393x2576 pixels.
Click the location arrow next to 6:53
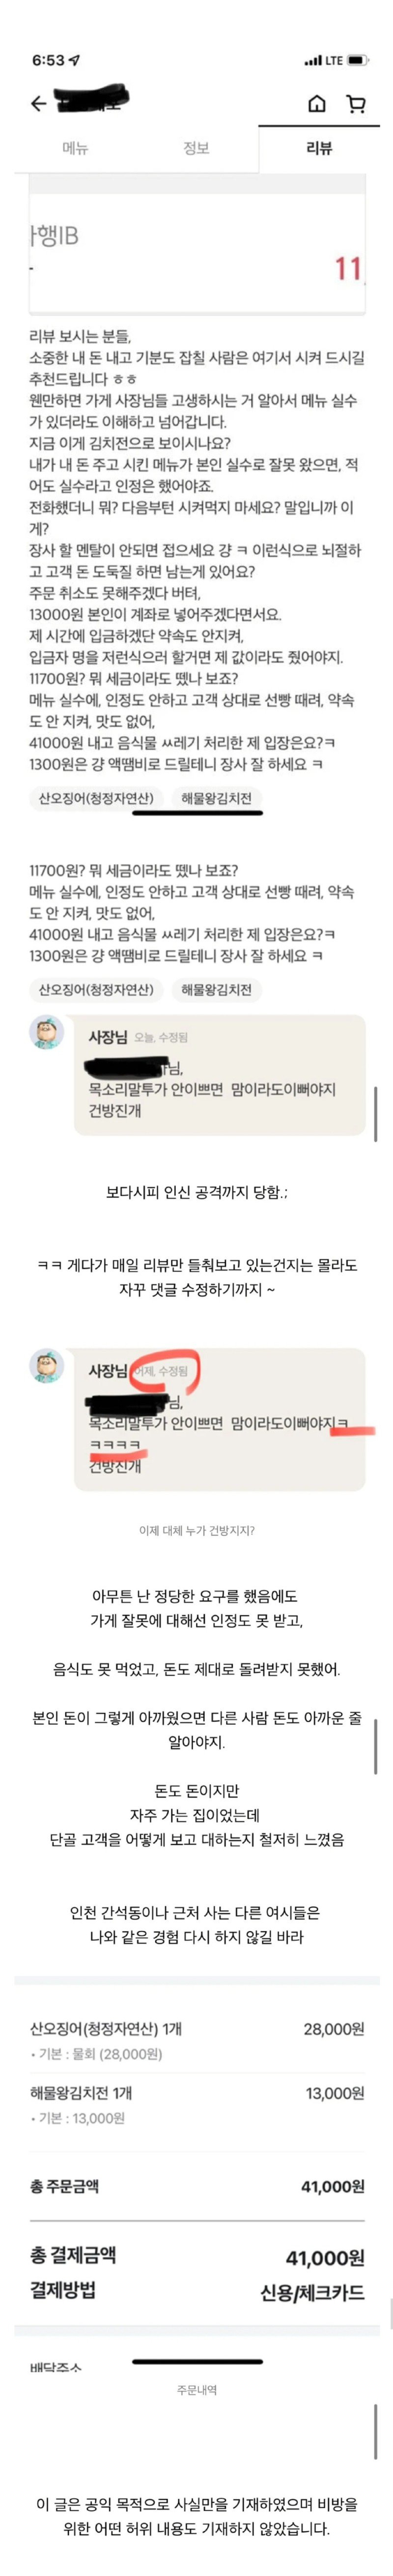pos(75,60)
